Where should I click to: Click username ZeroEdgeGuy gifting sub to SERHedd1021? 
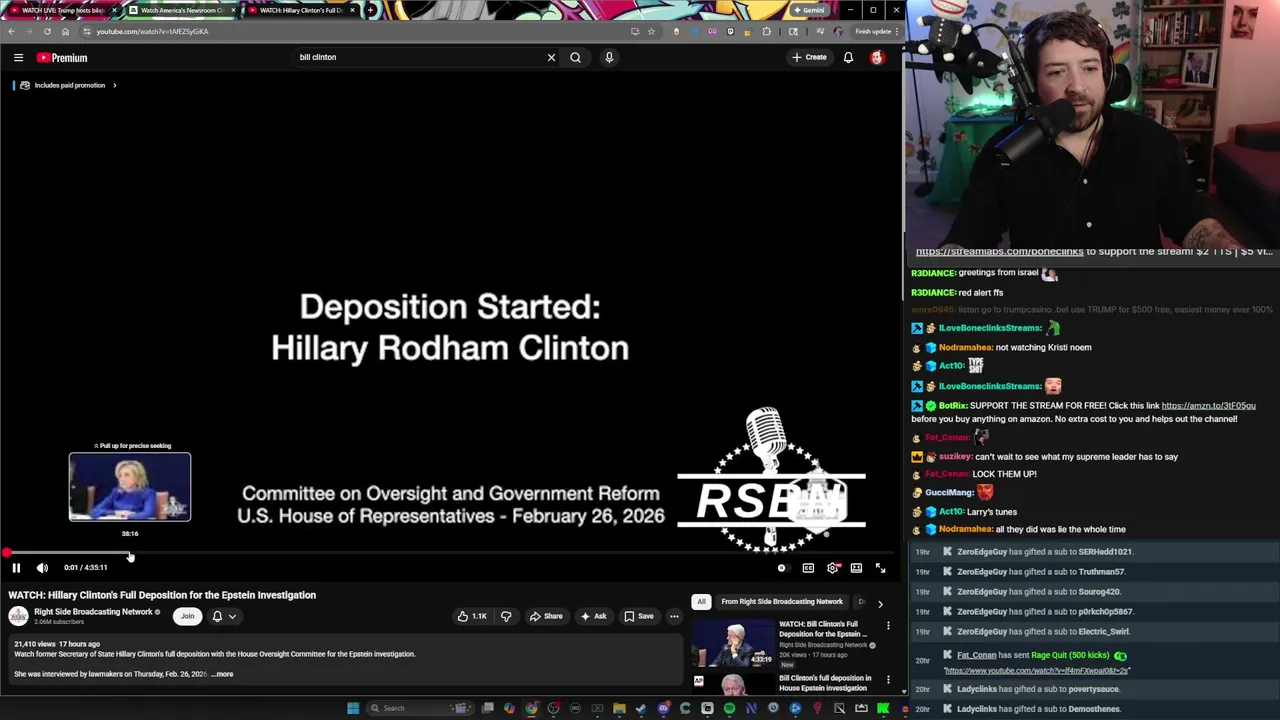tap(982, 552)
